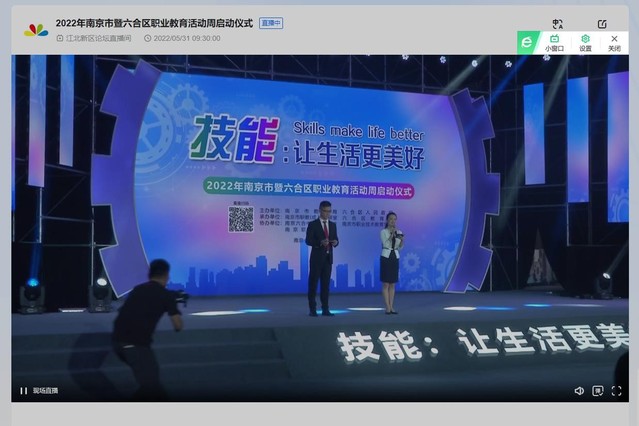The image size is (639, 426).
Task: Click the 直播中 live status badge
Action: 271,23
